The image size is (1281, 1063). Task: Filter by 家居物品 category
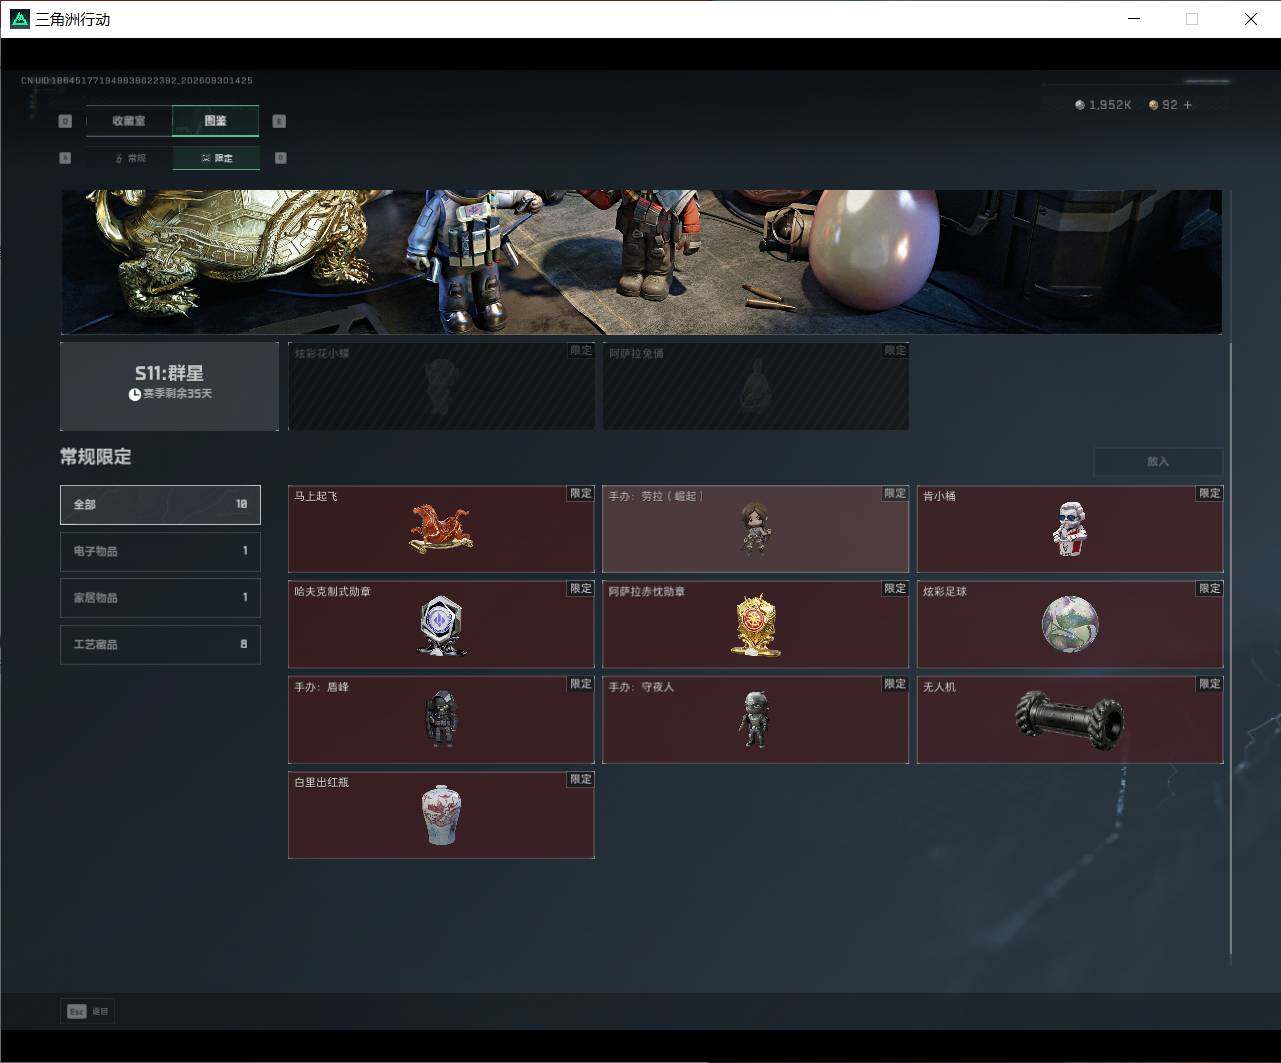[x=160, y=598]
